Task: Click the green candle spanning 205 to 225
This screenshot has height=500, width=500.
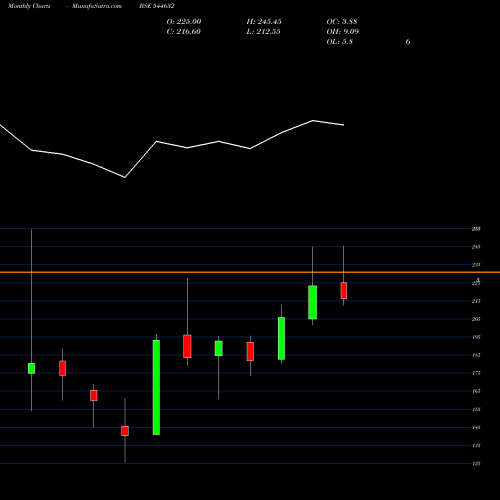Action: point(312,302)
